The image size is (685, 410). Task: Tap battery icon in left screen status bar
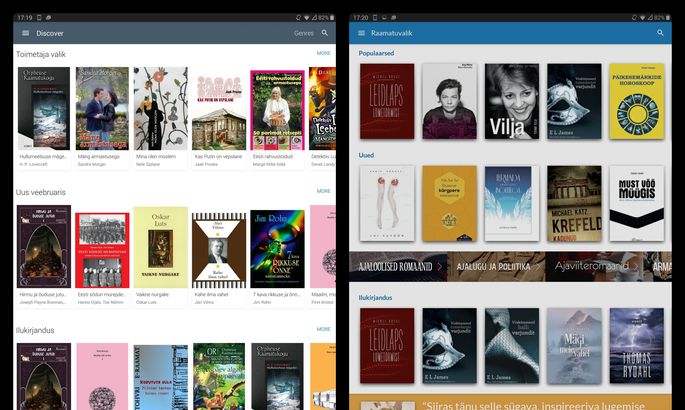332,17
